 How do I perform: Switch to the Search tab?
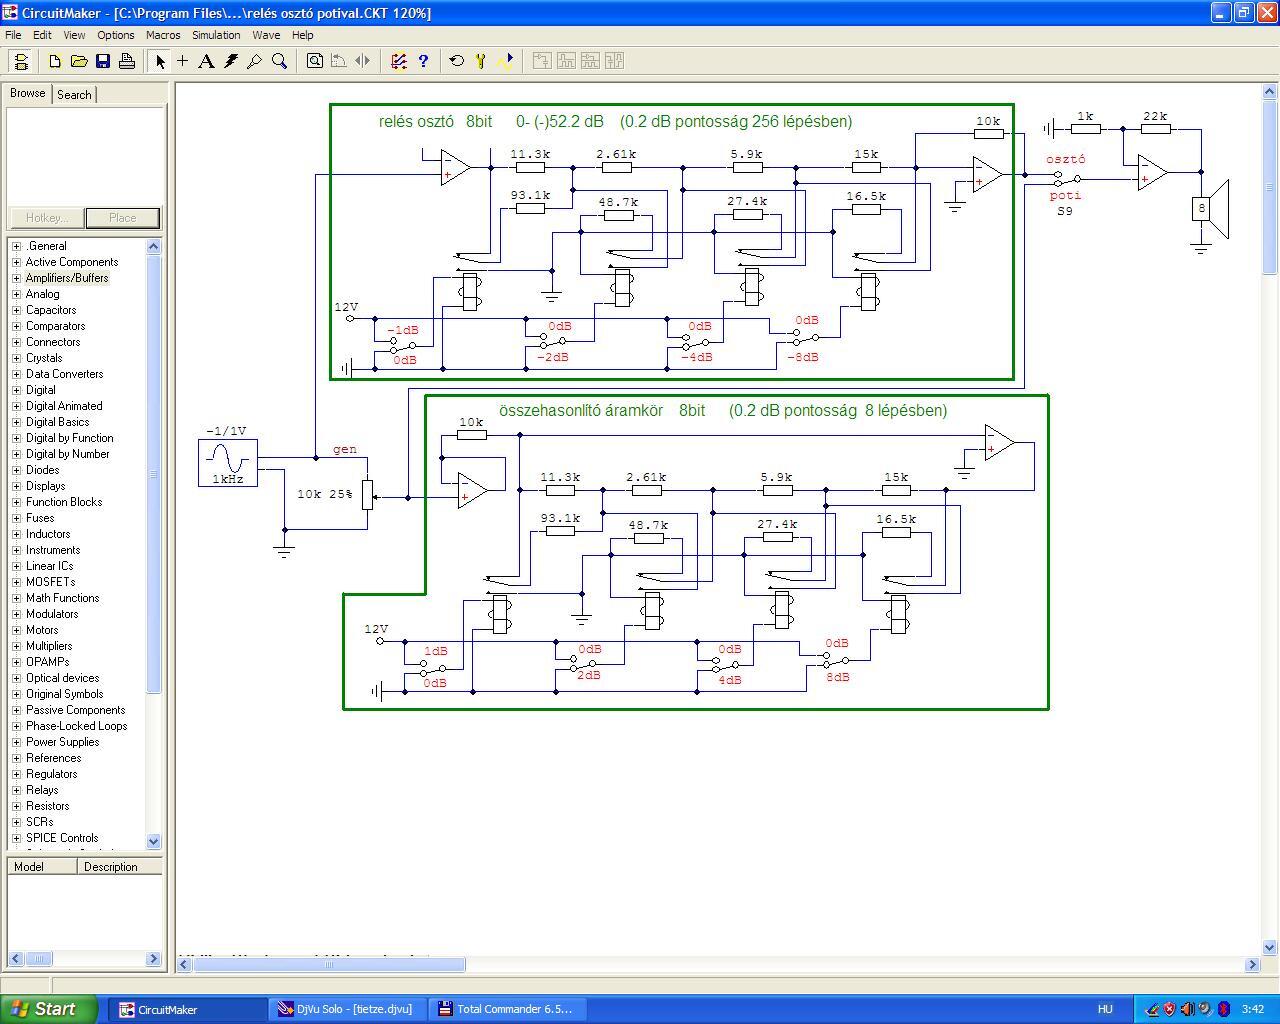pyautogui.click(x=74, y=95)
